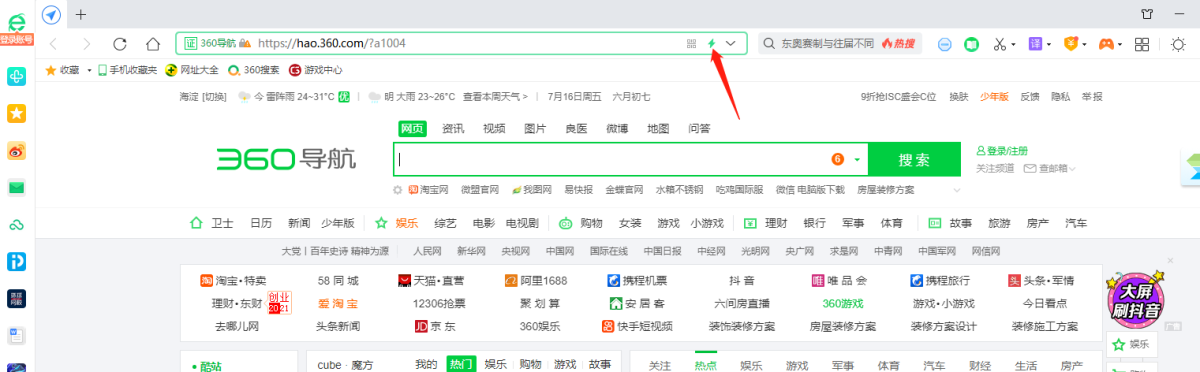Open 少年版 mode in top right
This screenshot has width=1200, height=372.
[994, 97]
